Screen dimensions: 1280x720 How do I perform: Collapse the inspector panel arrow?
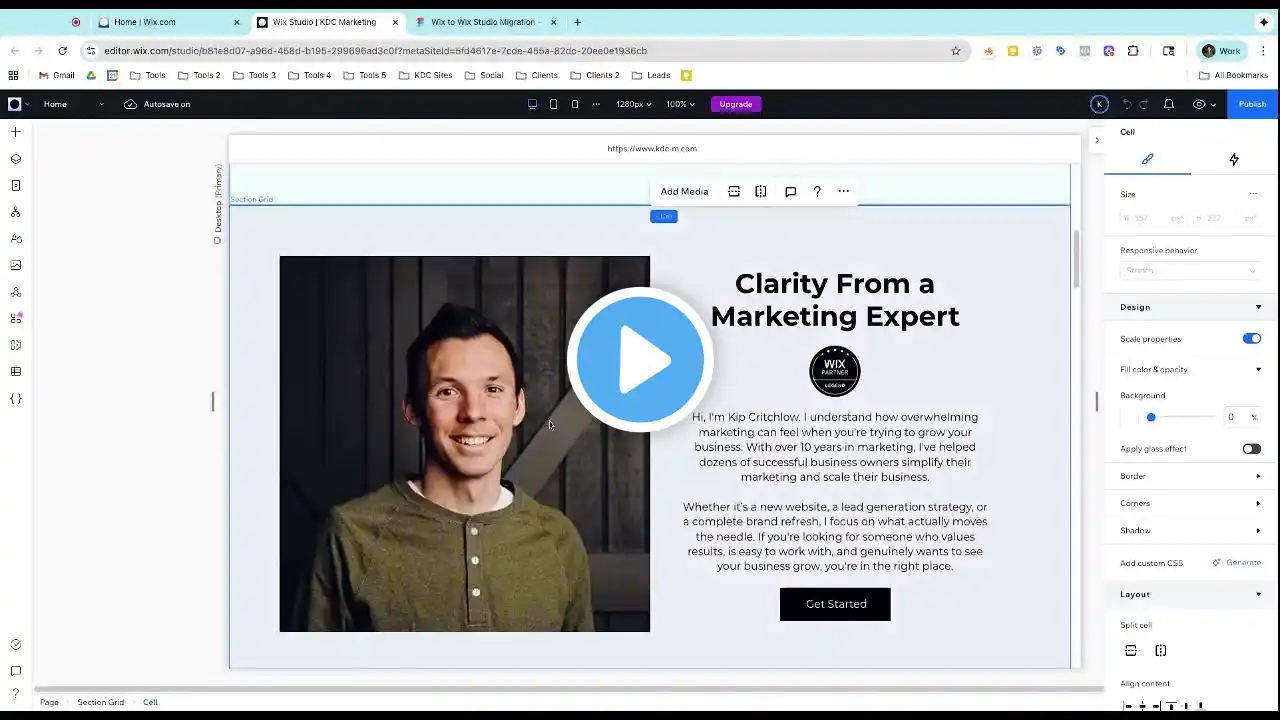tap(1097, 140)
